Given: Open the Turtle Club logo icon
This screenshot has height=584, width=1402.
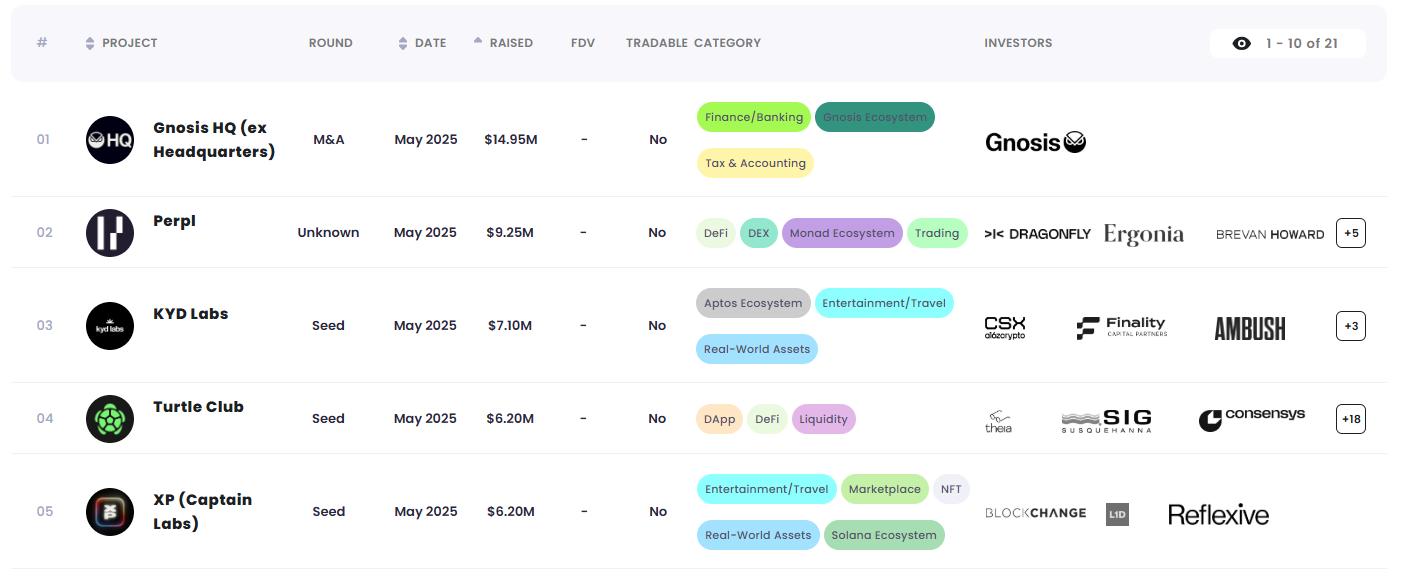Looking at the screenshot, I should click(x=110, y=419).
